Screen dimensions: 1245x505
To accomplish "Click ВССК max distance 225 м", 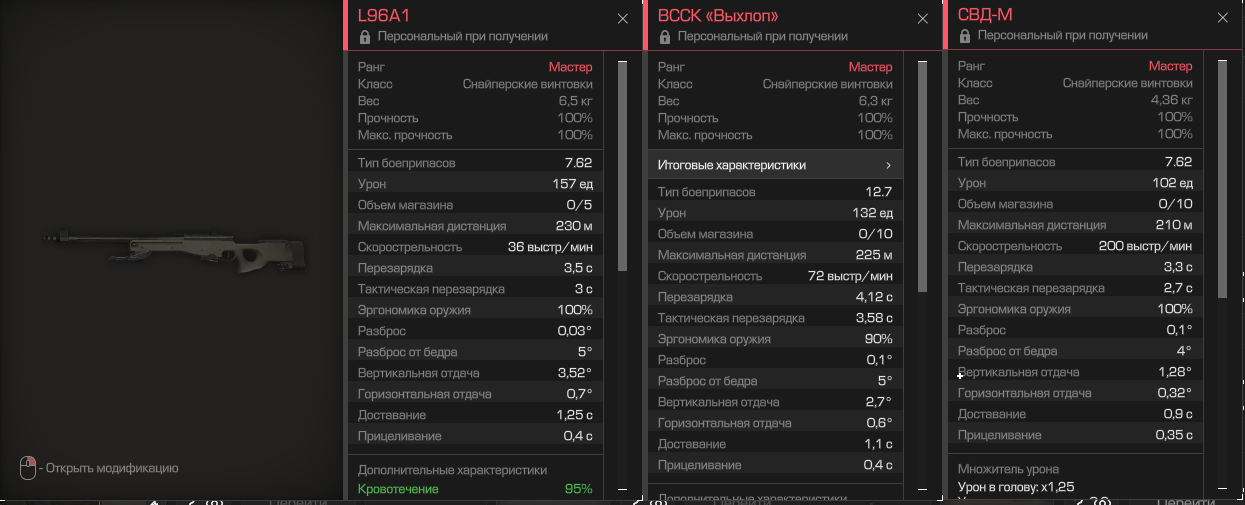I will coord(874,255).
